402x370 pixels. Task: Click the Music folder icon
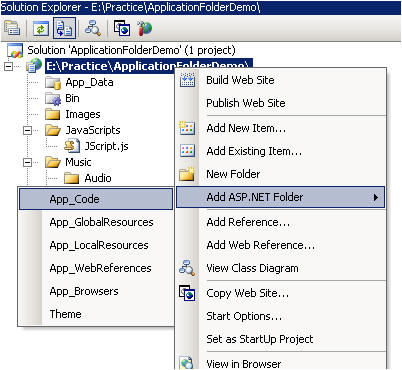tap(53, 162)
